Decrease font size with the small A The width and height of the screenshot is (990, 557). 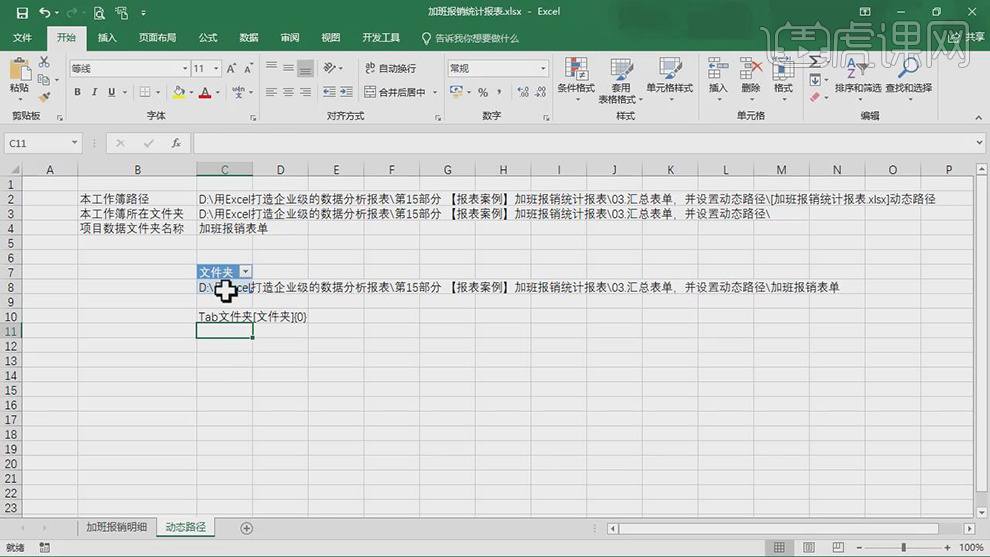pos(248,68)
